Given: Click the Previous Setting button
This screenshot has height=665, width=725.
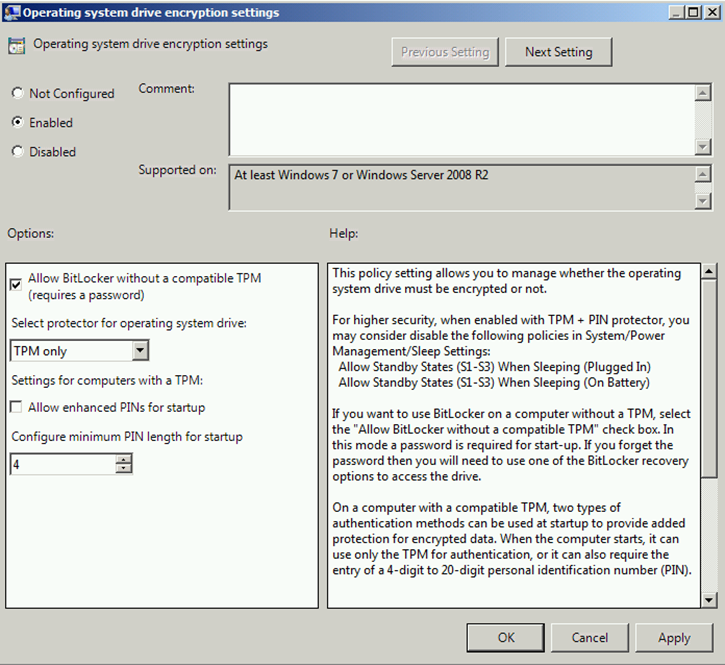Looking at the screenshot, I should pyautogui.click(x=445, y=52).
